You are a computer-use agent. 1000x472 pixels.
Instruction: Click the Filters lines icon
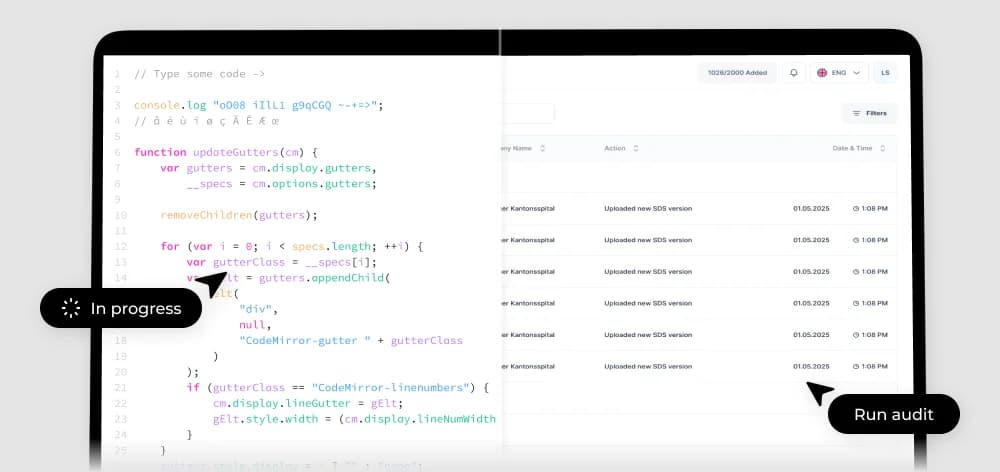tap(856, 113)
